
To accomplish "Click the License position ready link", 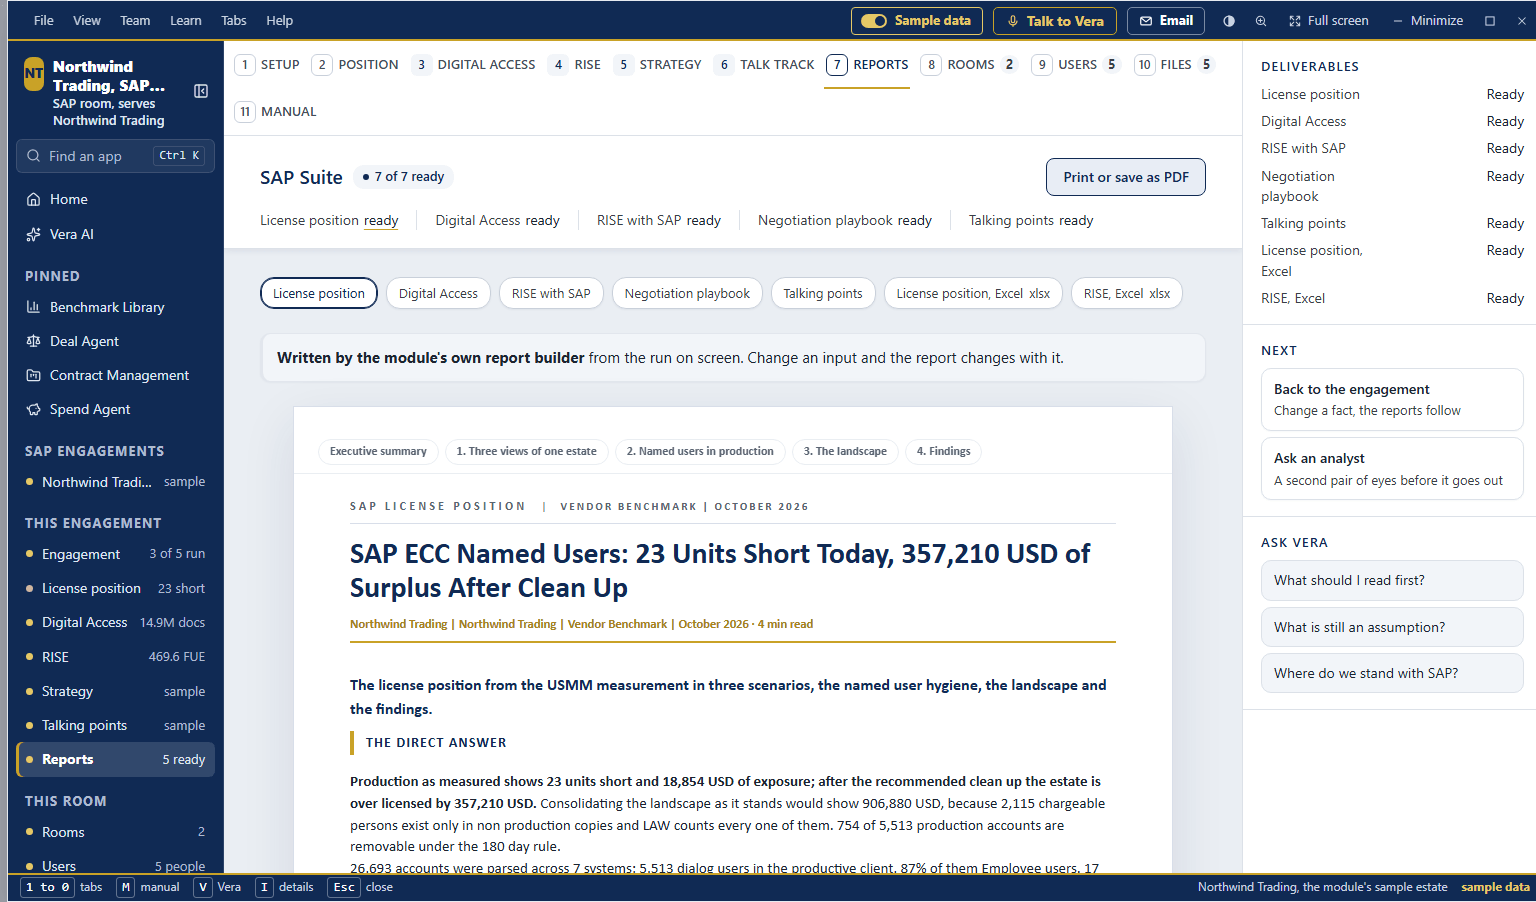I will point(329,220).
